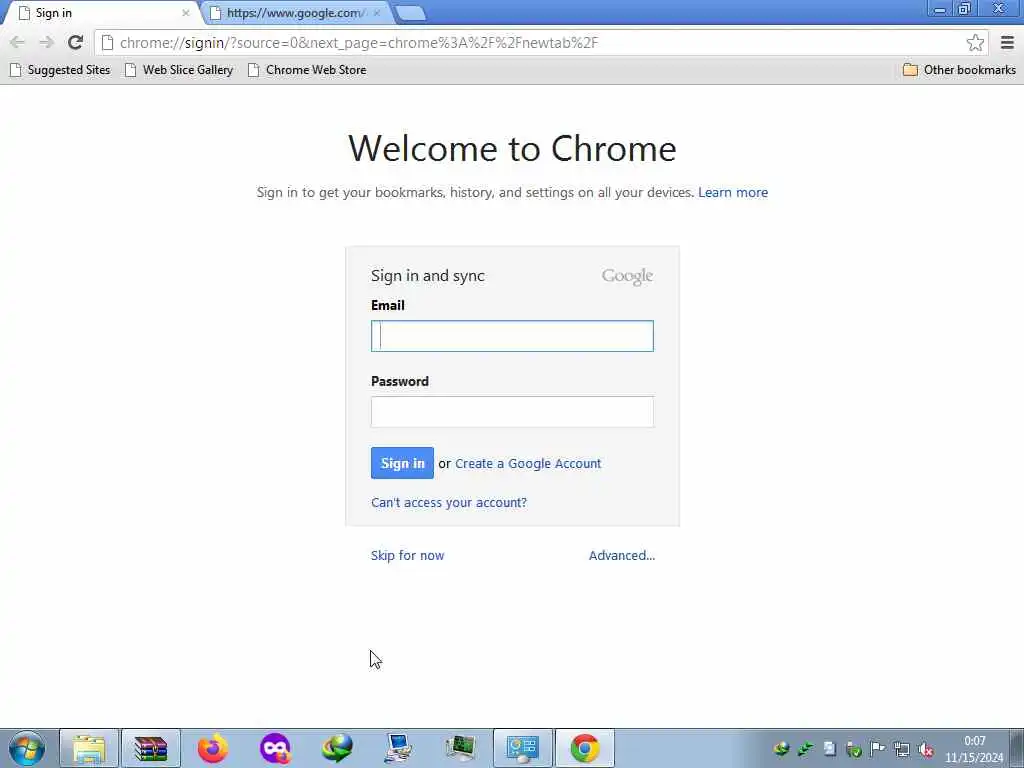The height and width of the screenshot is (768, 1024).
Task: Click the forward navigation arrow
Action: (46, 42)
